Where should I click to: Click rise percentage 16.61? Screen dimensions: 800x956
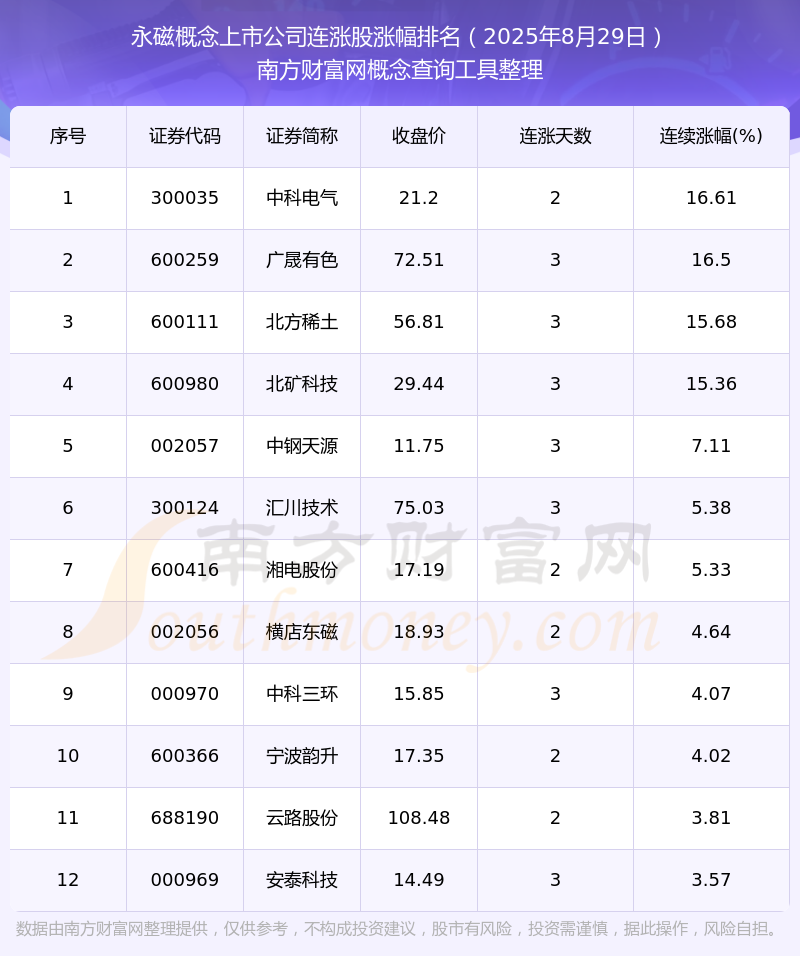(x=711, y=198)
